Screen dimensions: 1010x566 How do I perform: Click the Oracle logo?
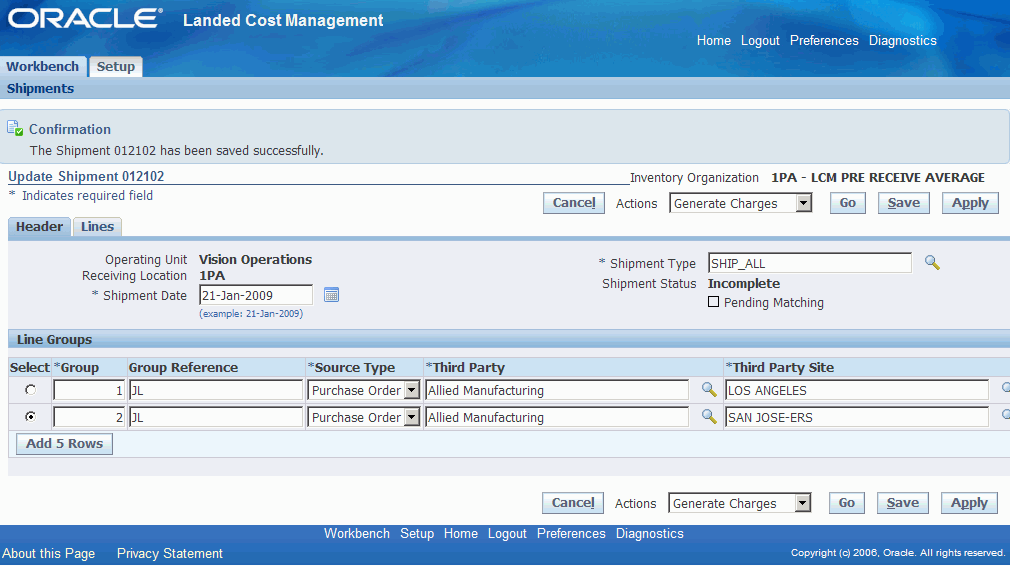coord(85,19)
